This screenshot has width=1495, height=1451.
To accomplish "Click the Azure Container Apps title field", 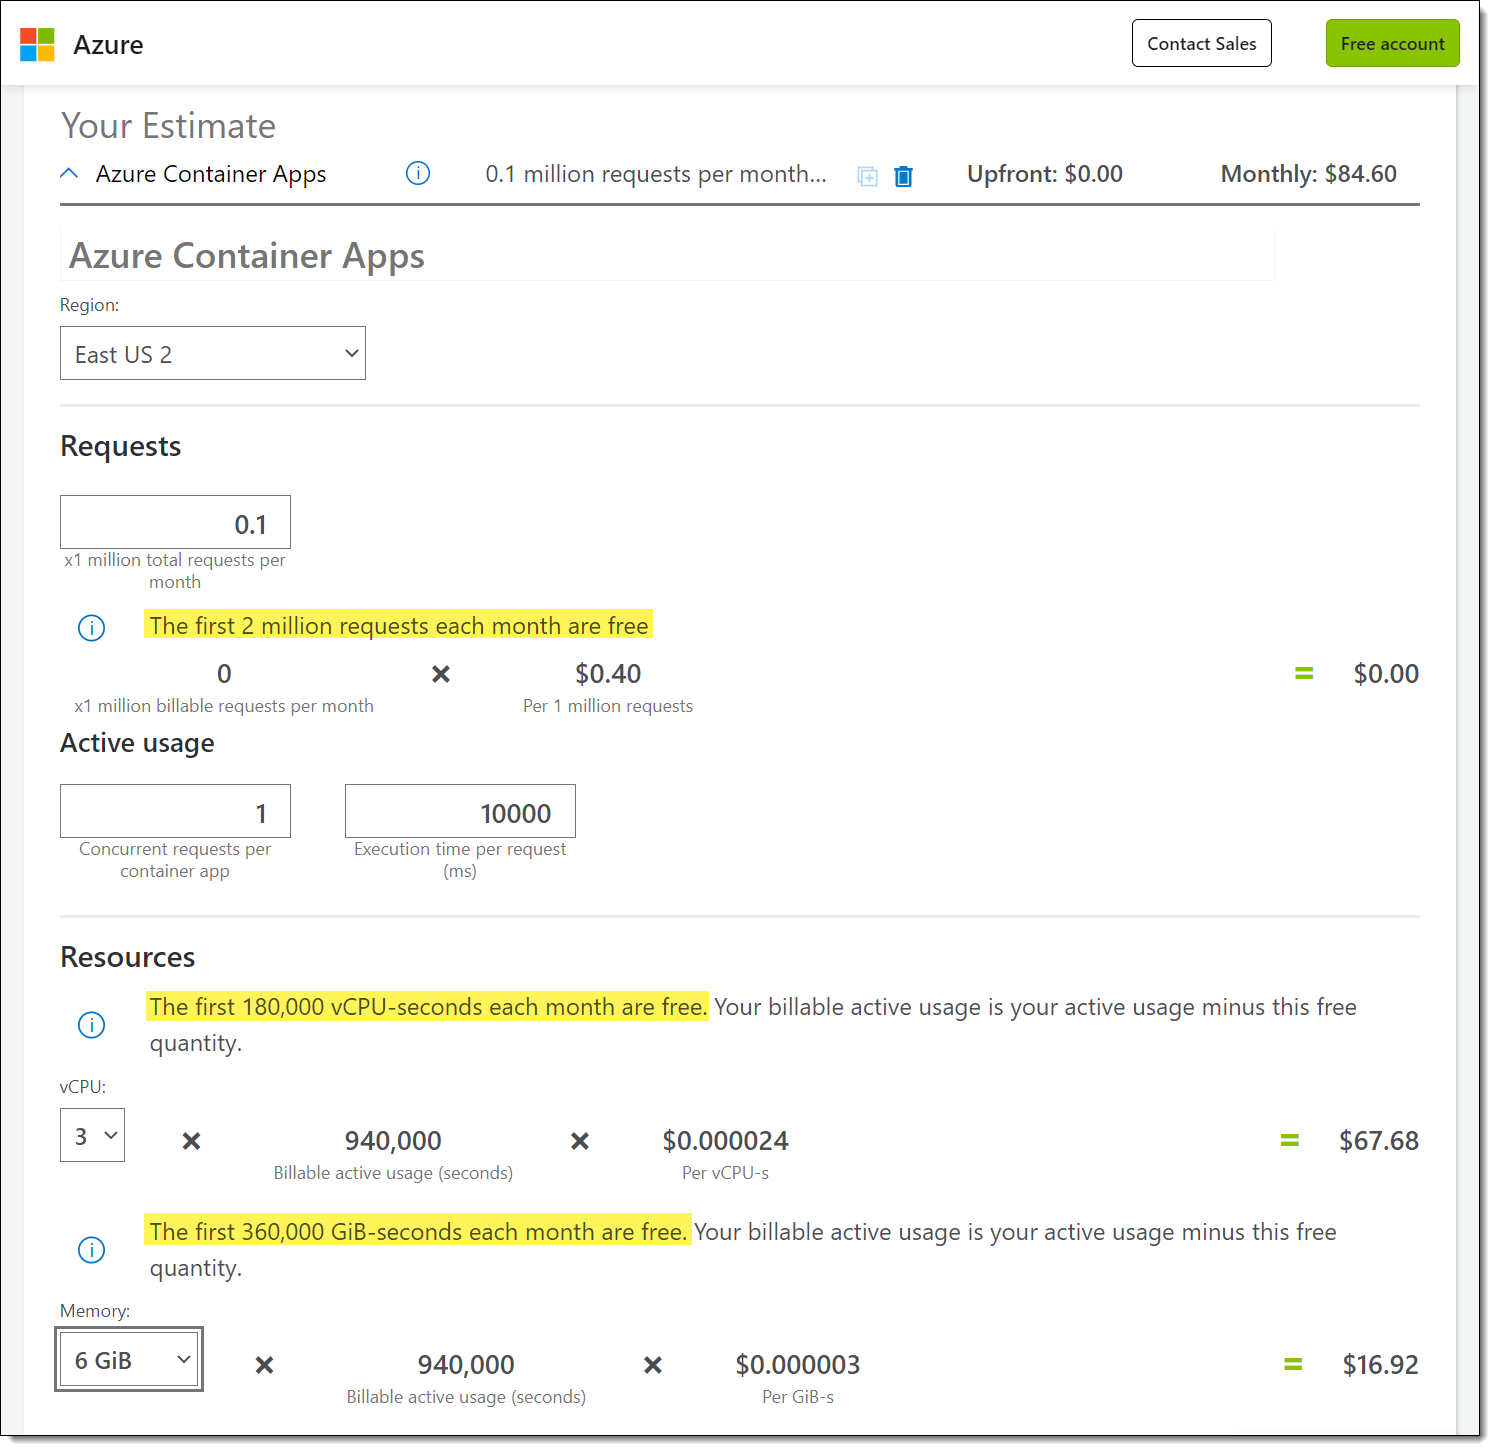I will pyautogui.click(x=667, y=255).
